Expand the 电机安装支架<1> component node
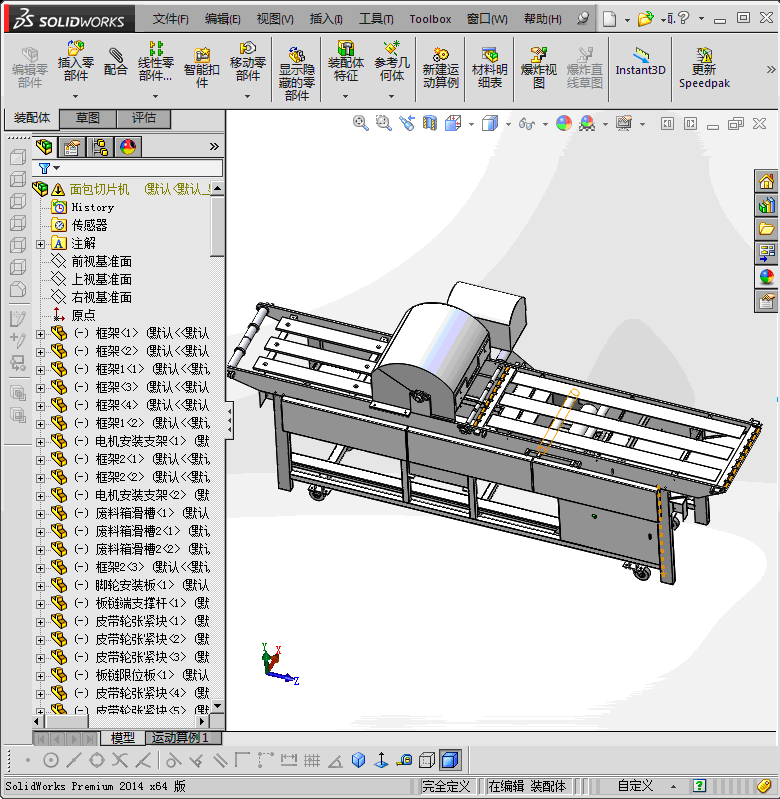 [40, 442]
